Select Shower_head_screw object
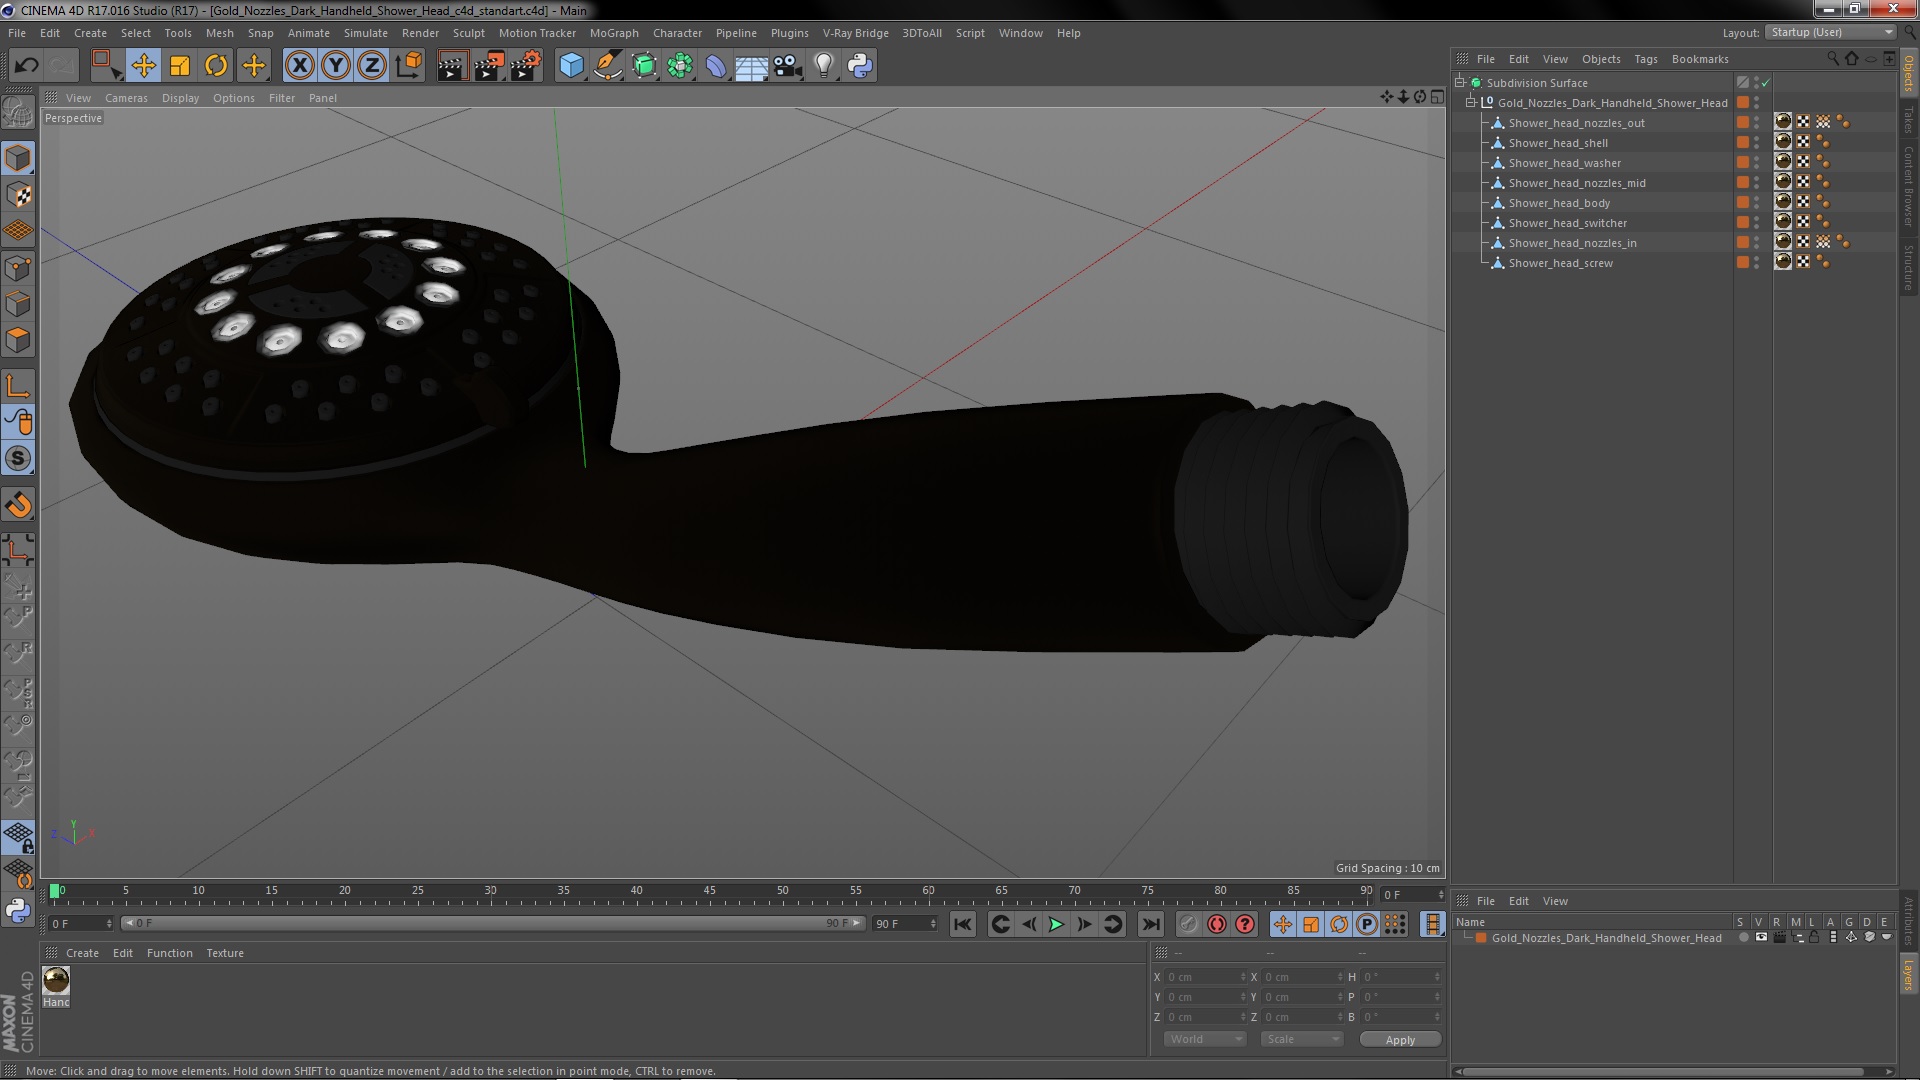Image resolution: width=1920 pixels, height=1080 pixels. [x=1560, y=263]
